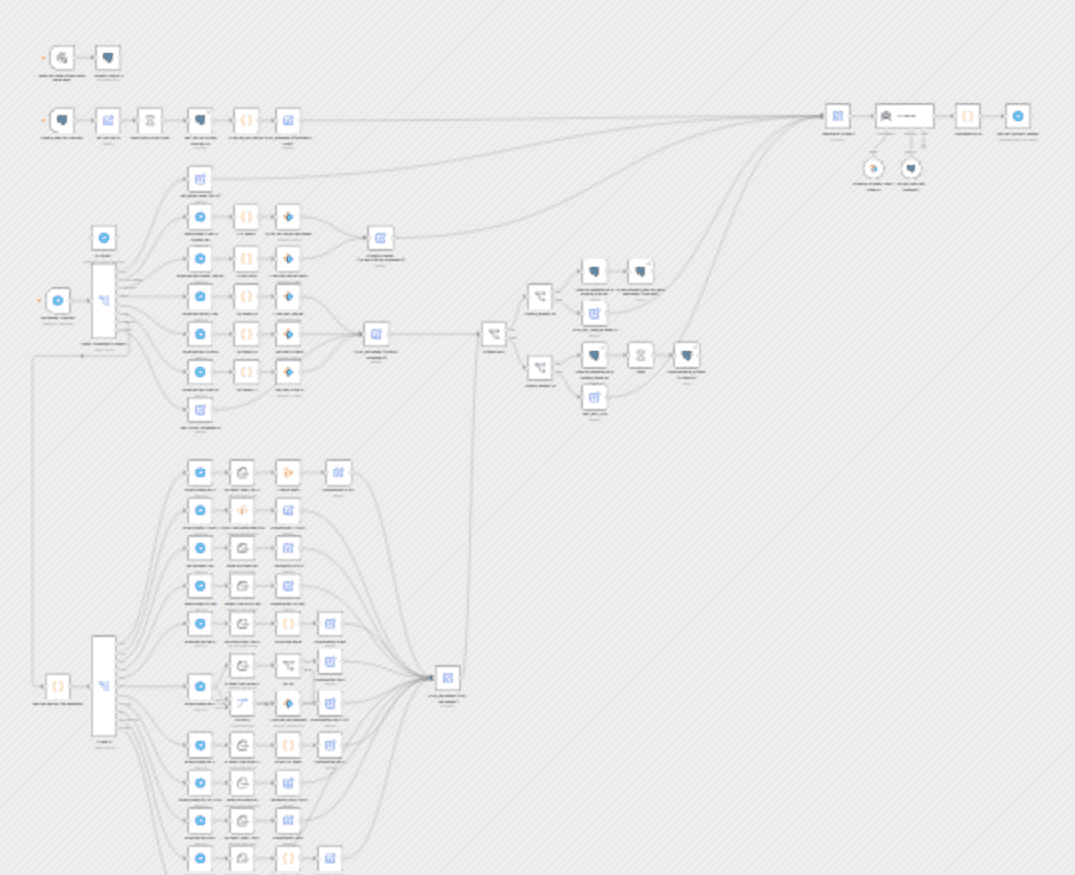Select the Merge node collecting the lower branches
The image size is (1075, 875).
pyautogui.click(x=448, y=678)
